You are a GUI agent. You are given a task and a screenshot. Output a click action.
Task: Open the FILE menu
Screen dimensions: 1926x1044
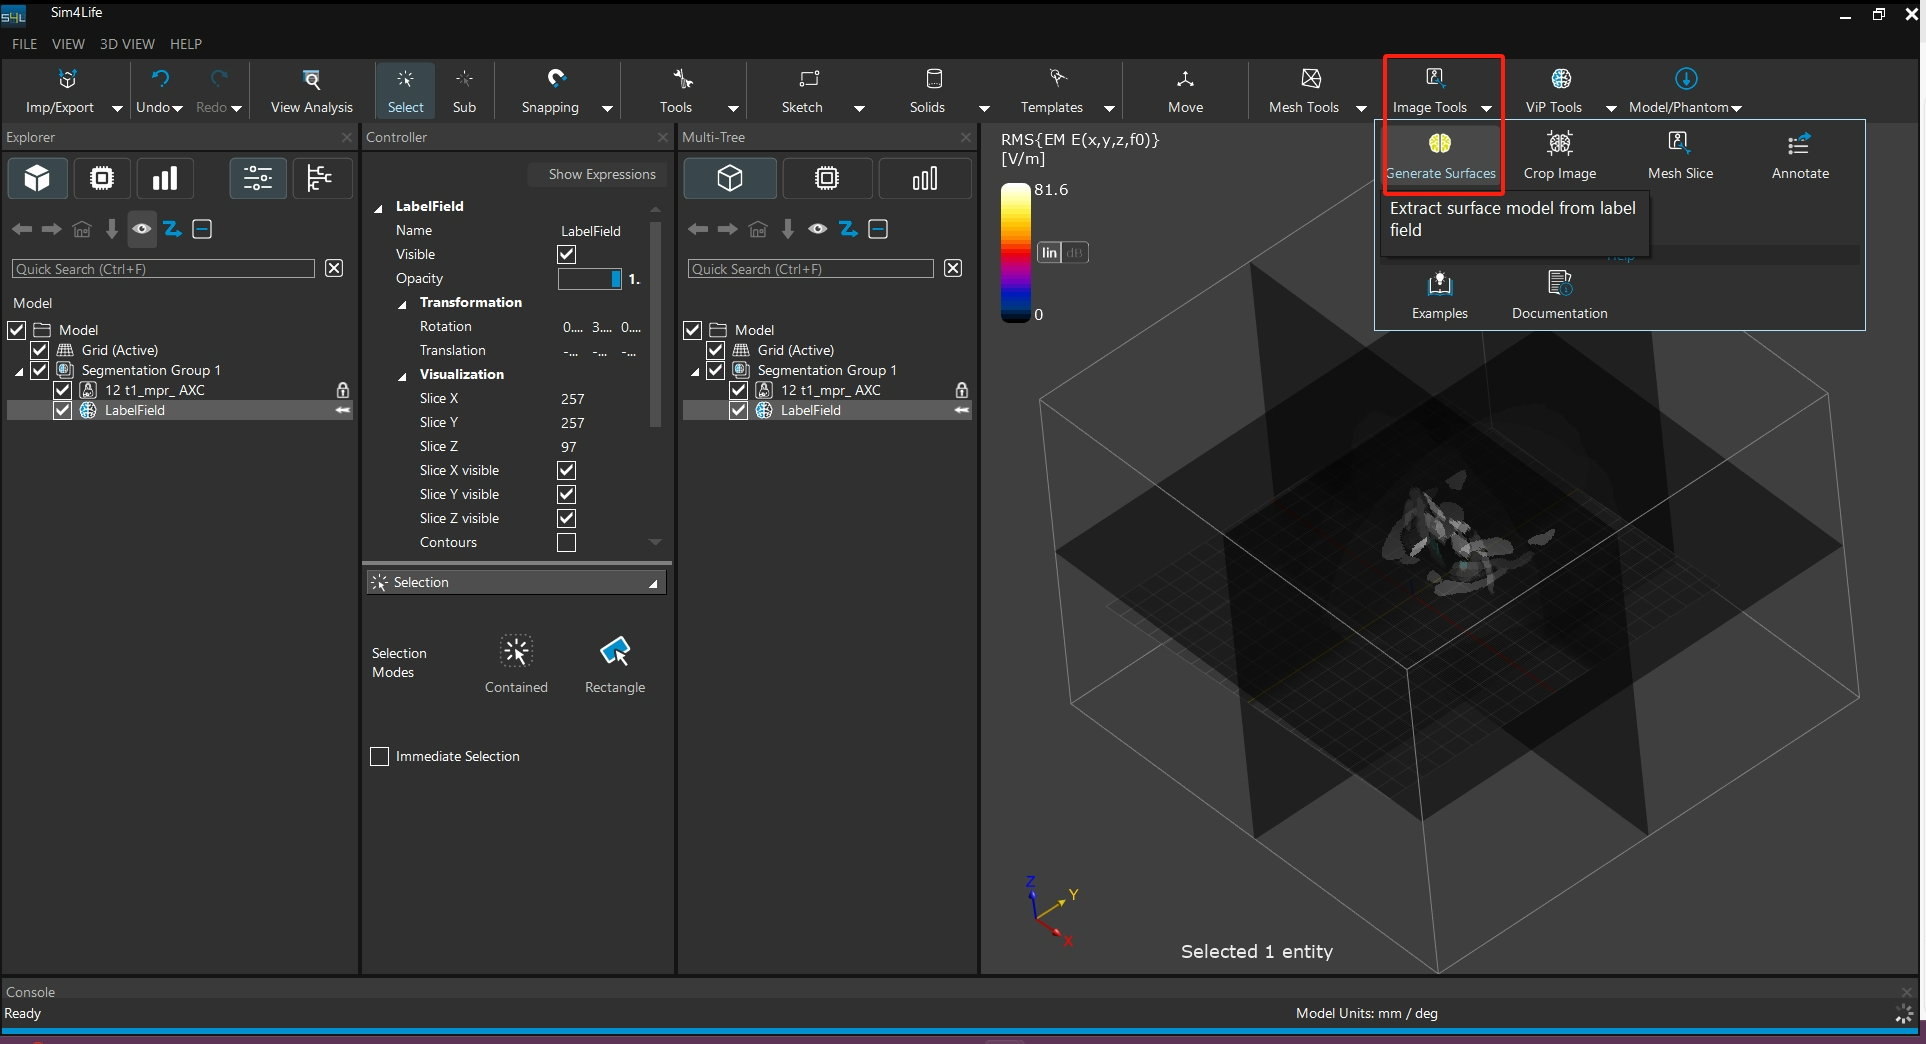24,44
